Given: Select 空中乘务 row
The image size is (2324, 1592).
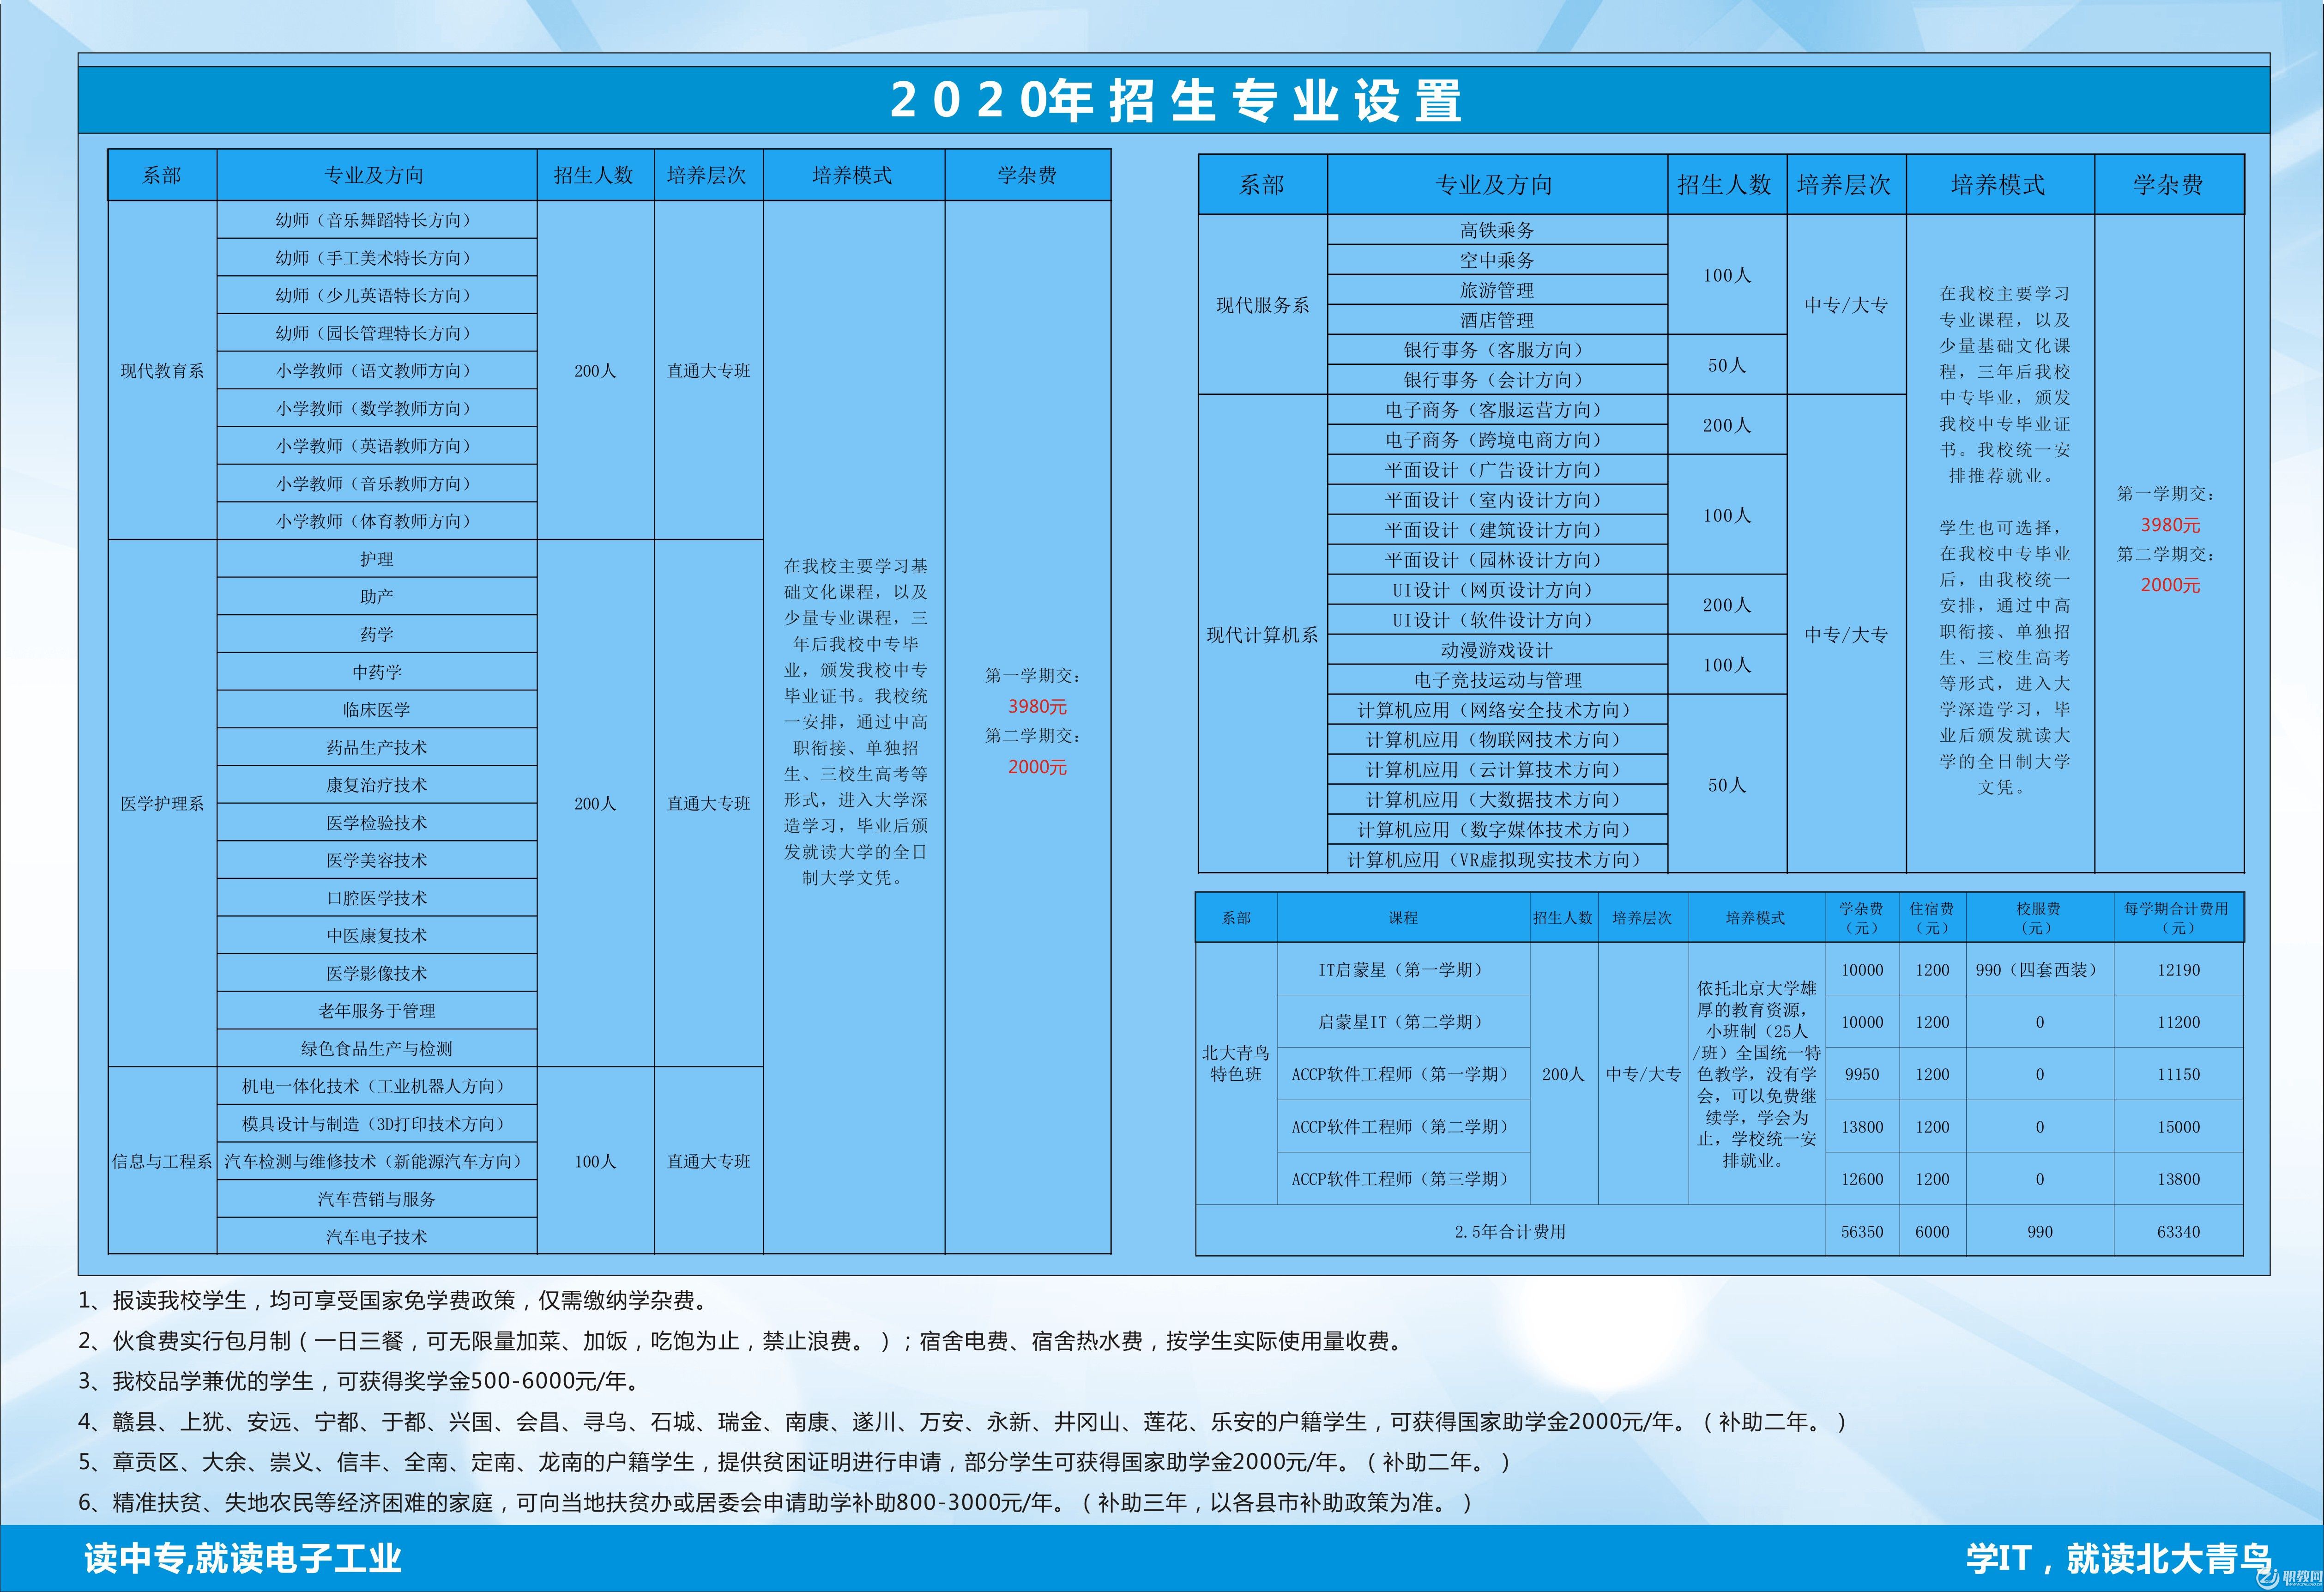Looking at the screenshot, I should click(x=1497, y=260).
